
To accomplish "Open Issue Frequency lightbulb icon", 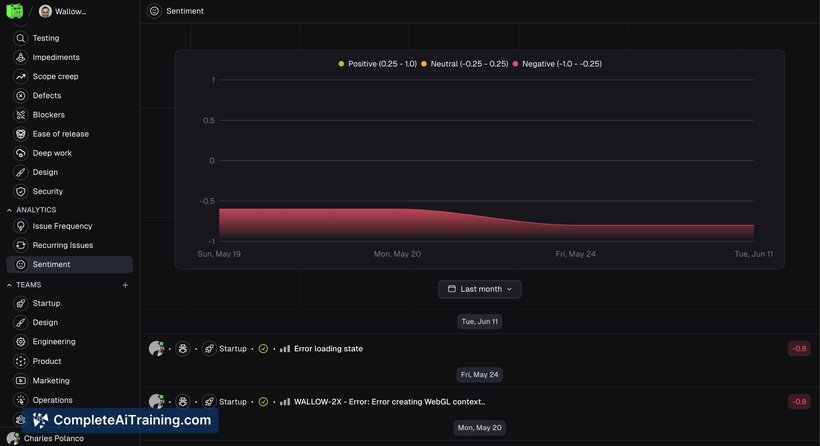I will point(20,226).
